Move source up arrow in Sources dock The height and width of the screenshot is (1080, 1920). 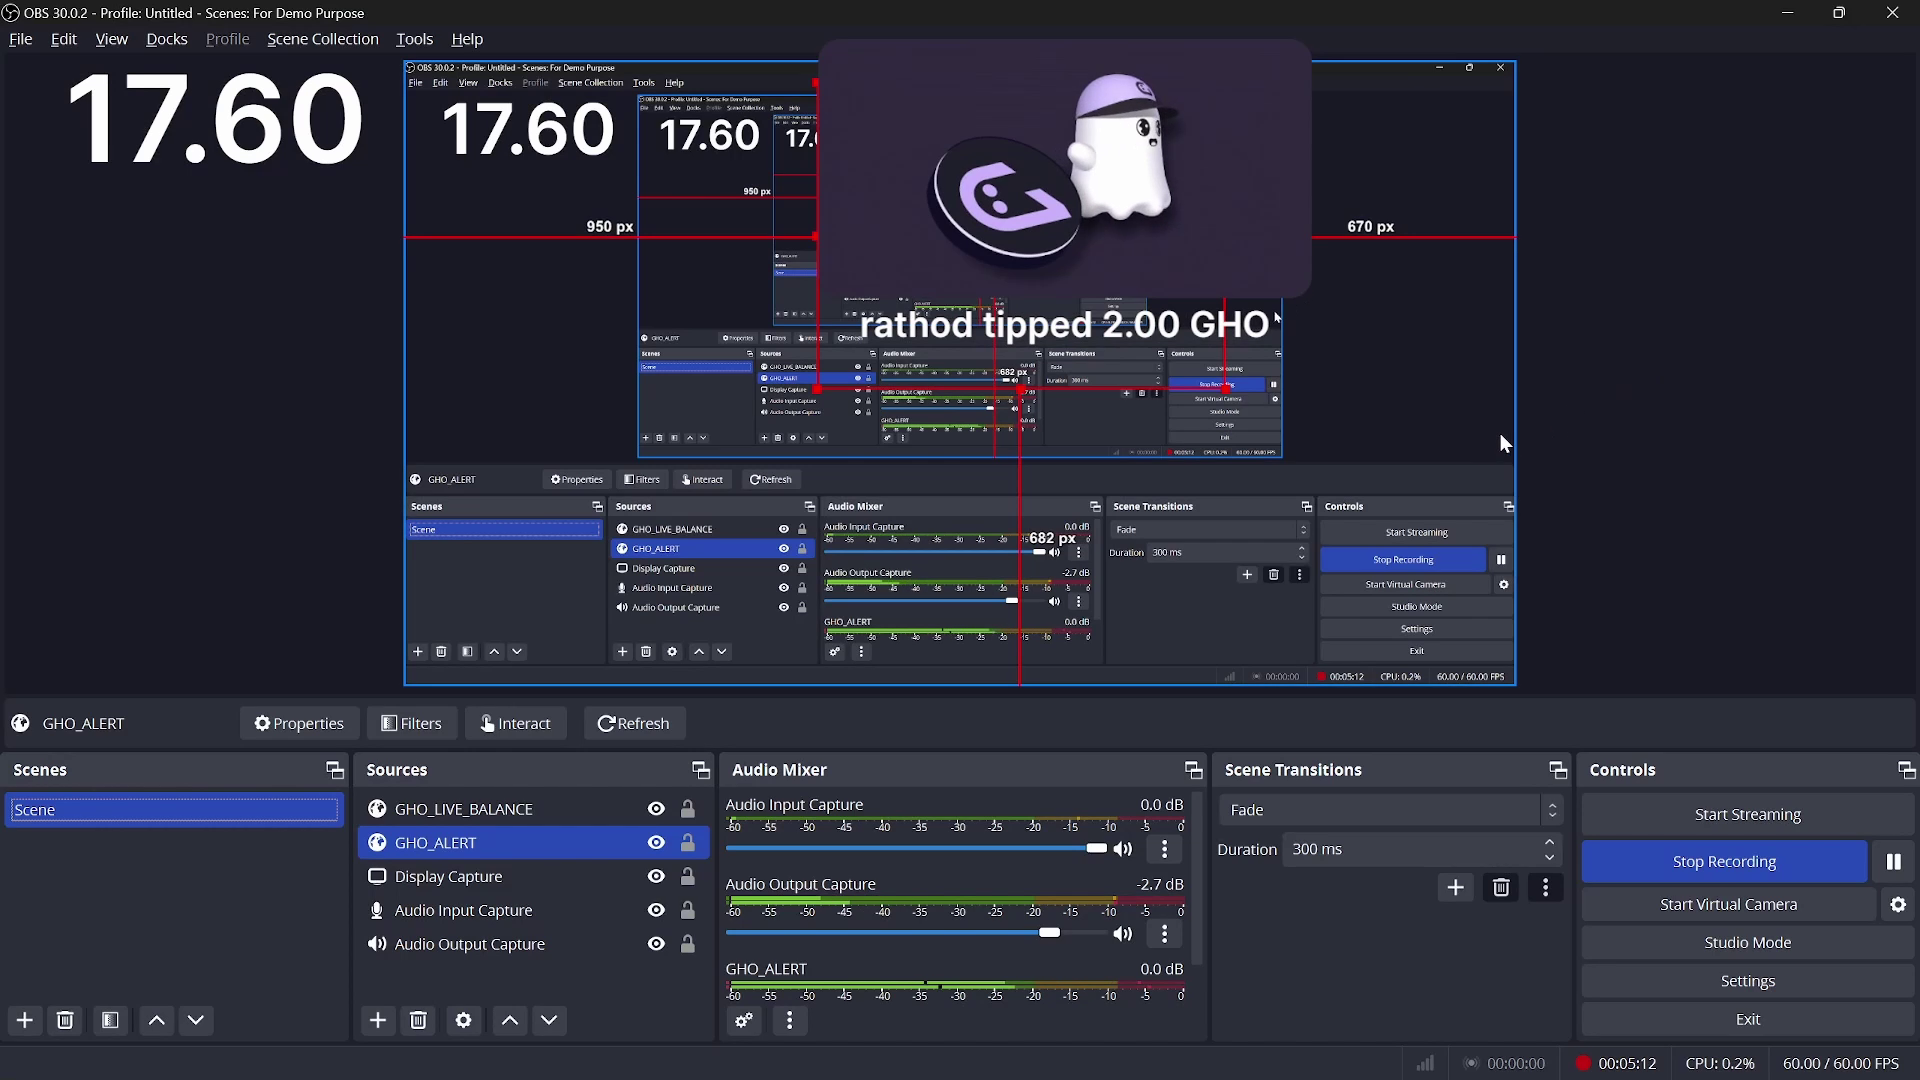510,1020
